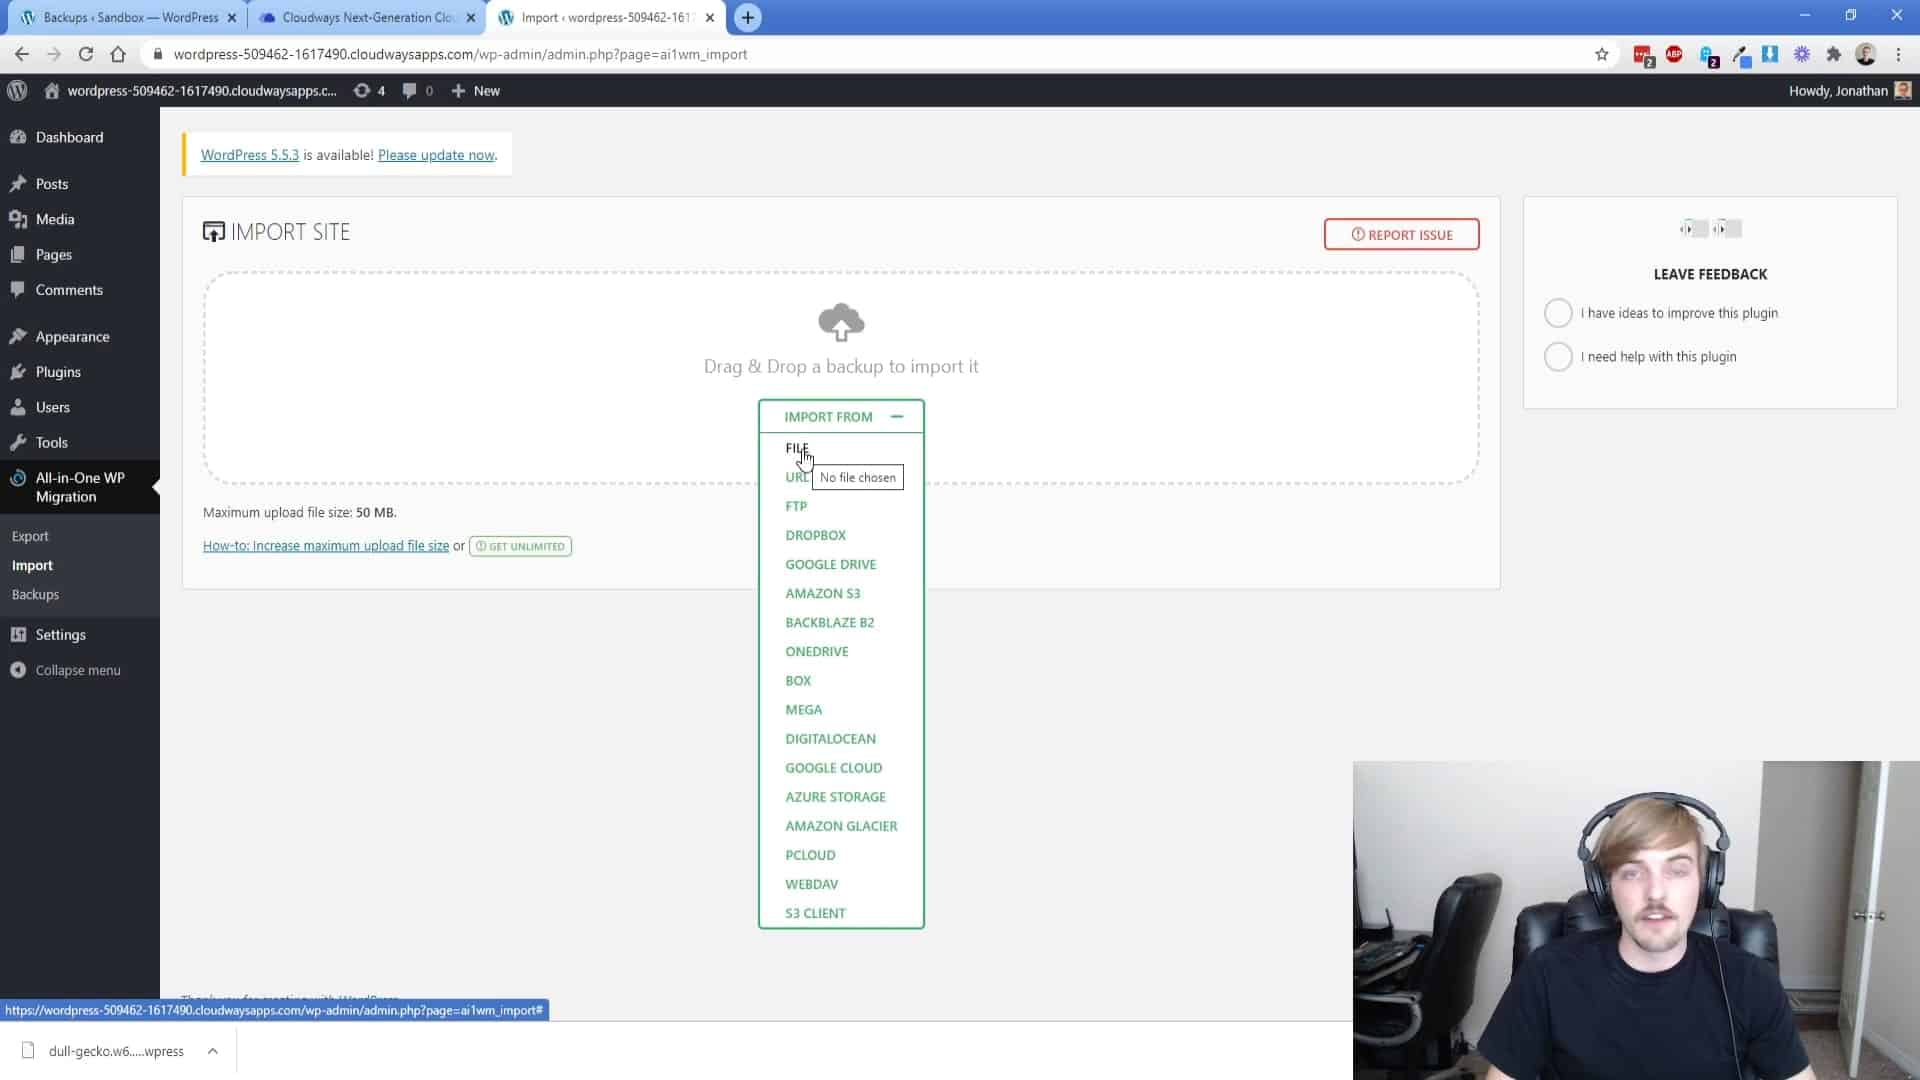Choose GOOGLE DRIVE from the import list
This screenshot has height=1080, width=1920.
pos(831,564)
